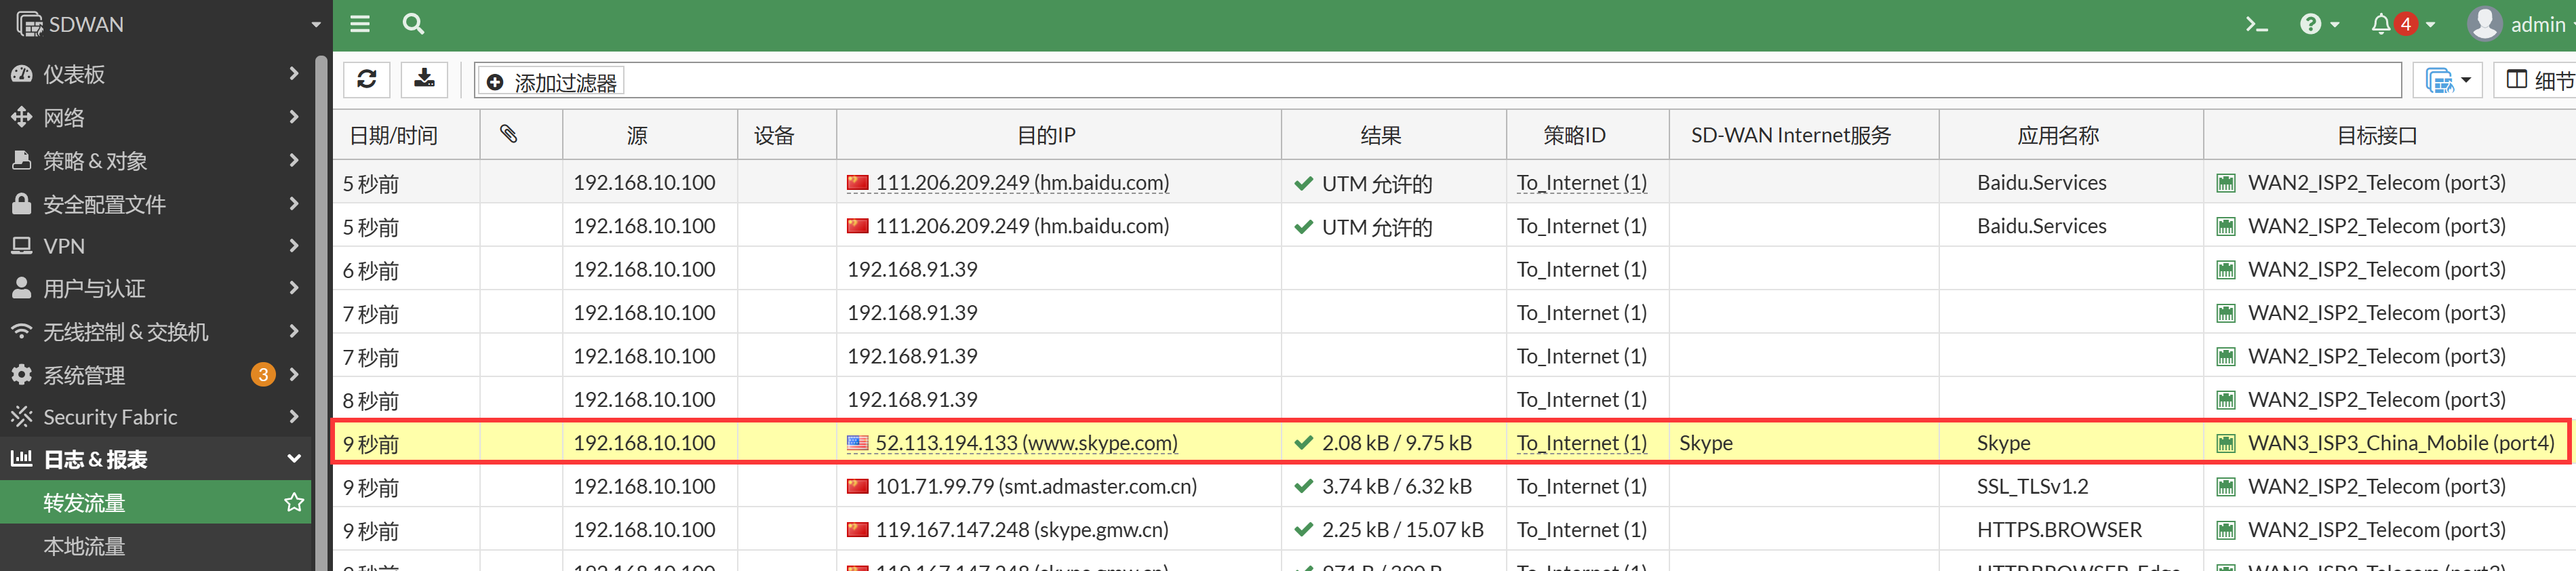Expand the 系统管理 menu
Viewport: 2576px width, 571px height.
[x=156, y=375]
